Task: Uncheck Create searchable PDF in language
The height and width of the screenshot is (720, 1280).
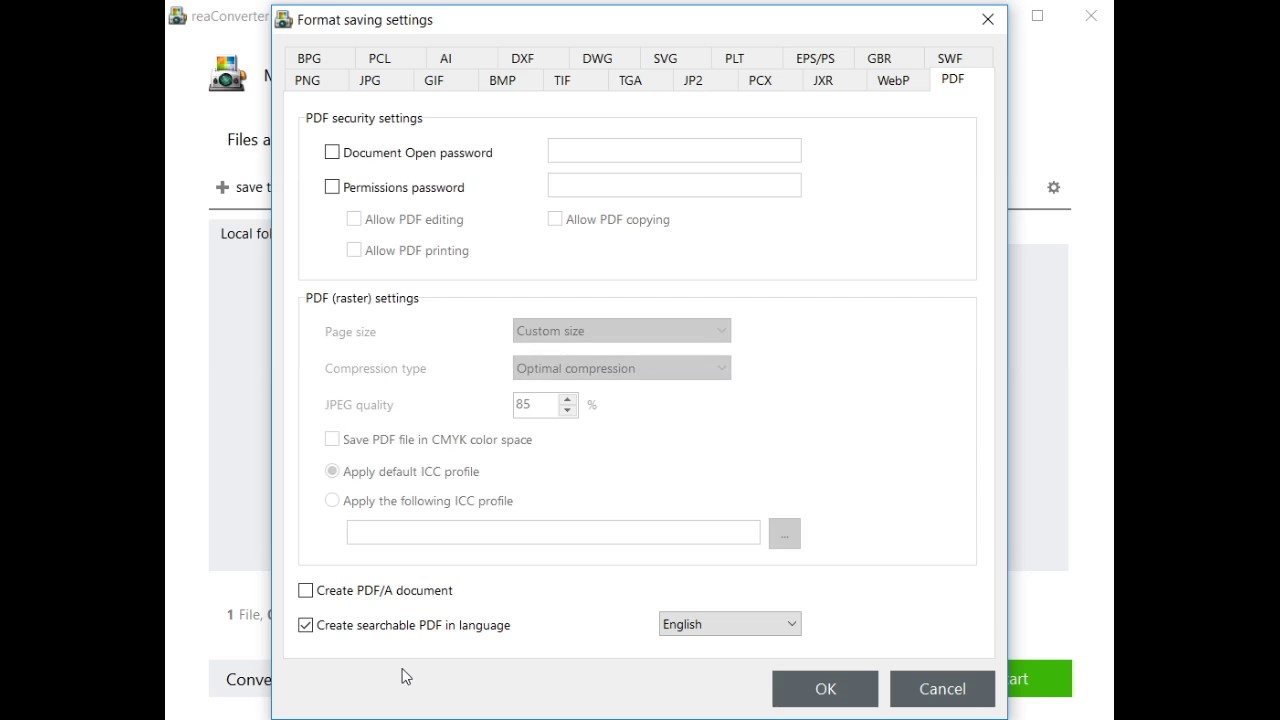Action: [x=306, y=625]
